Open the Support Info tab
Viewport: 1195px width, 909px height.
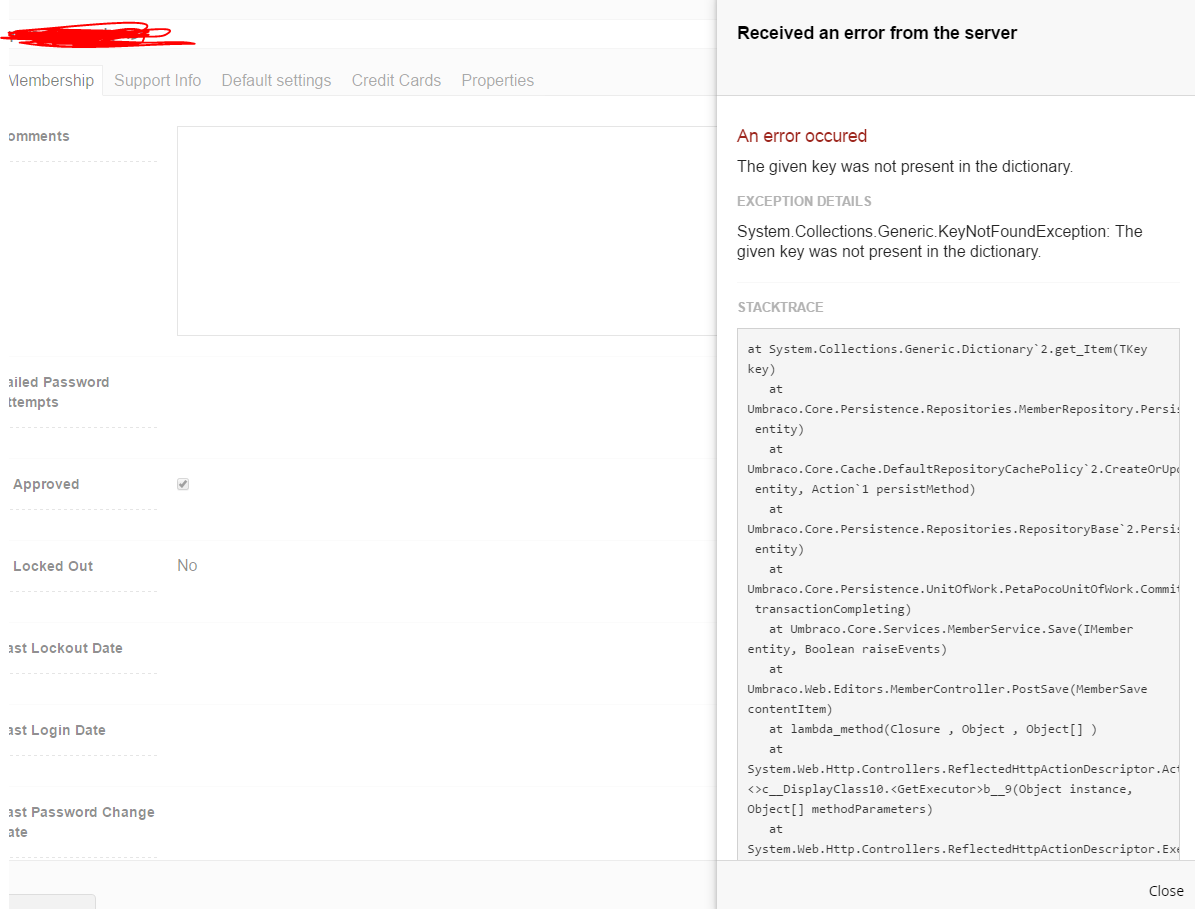coord(157,81)
